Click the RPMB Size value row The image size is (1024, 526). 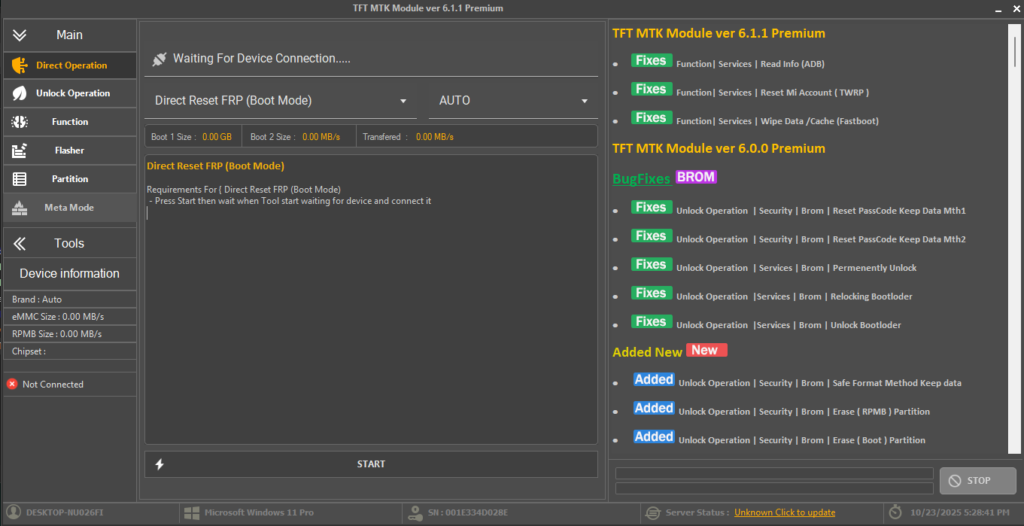click(x=70, y=334)
